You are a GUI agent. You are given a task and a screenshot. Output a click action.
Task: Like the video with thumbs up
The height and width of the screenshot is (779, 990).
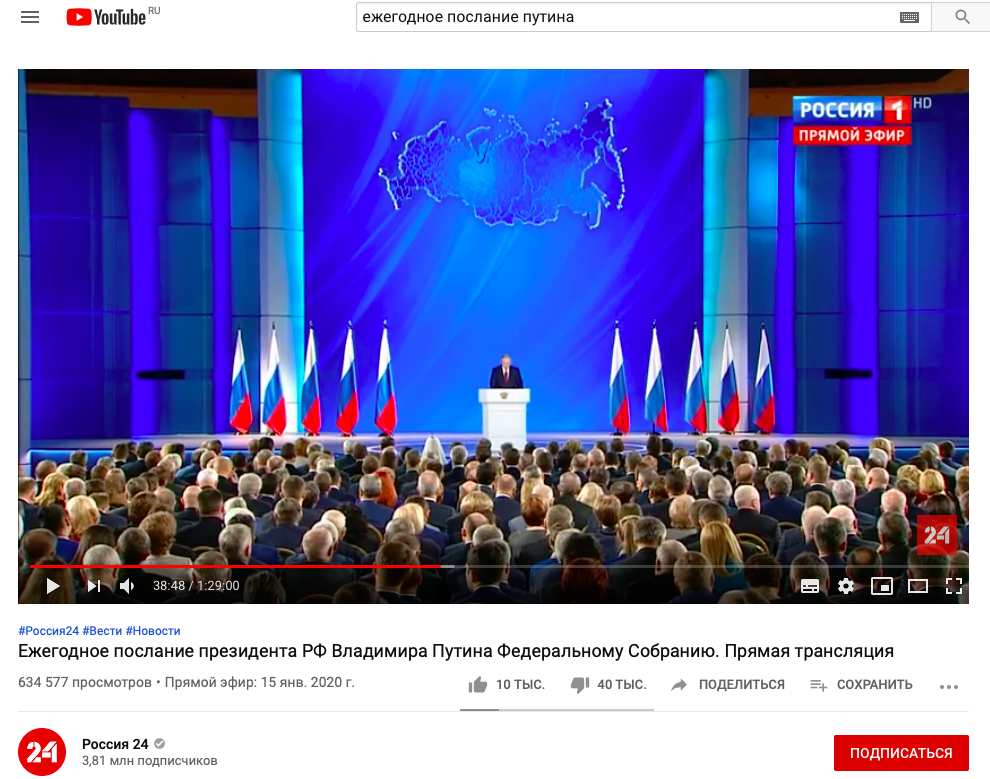coord(478,685)
